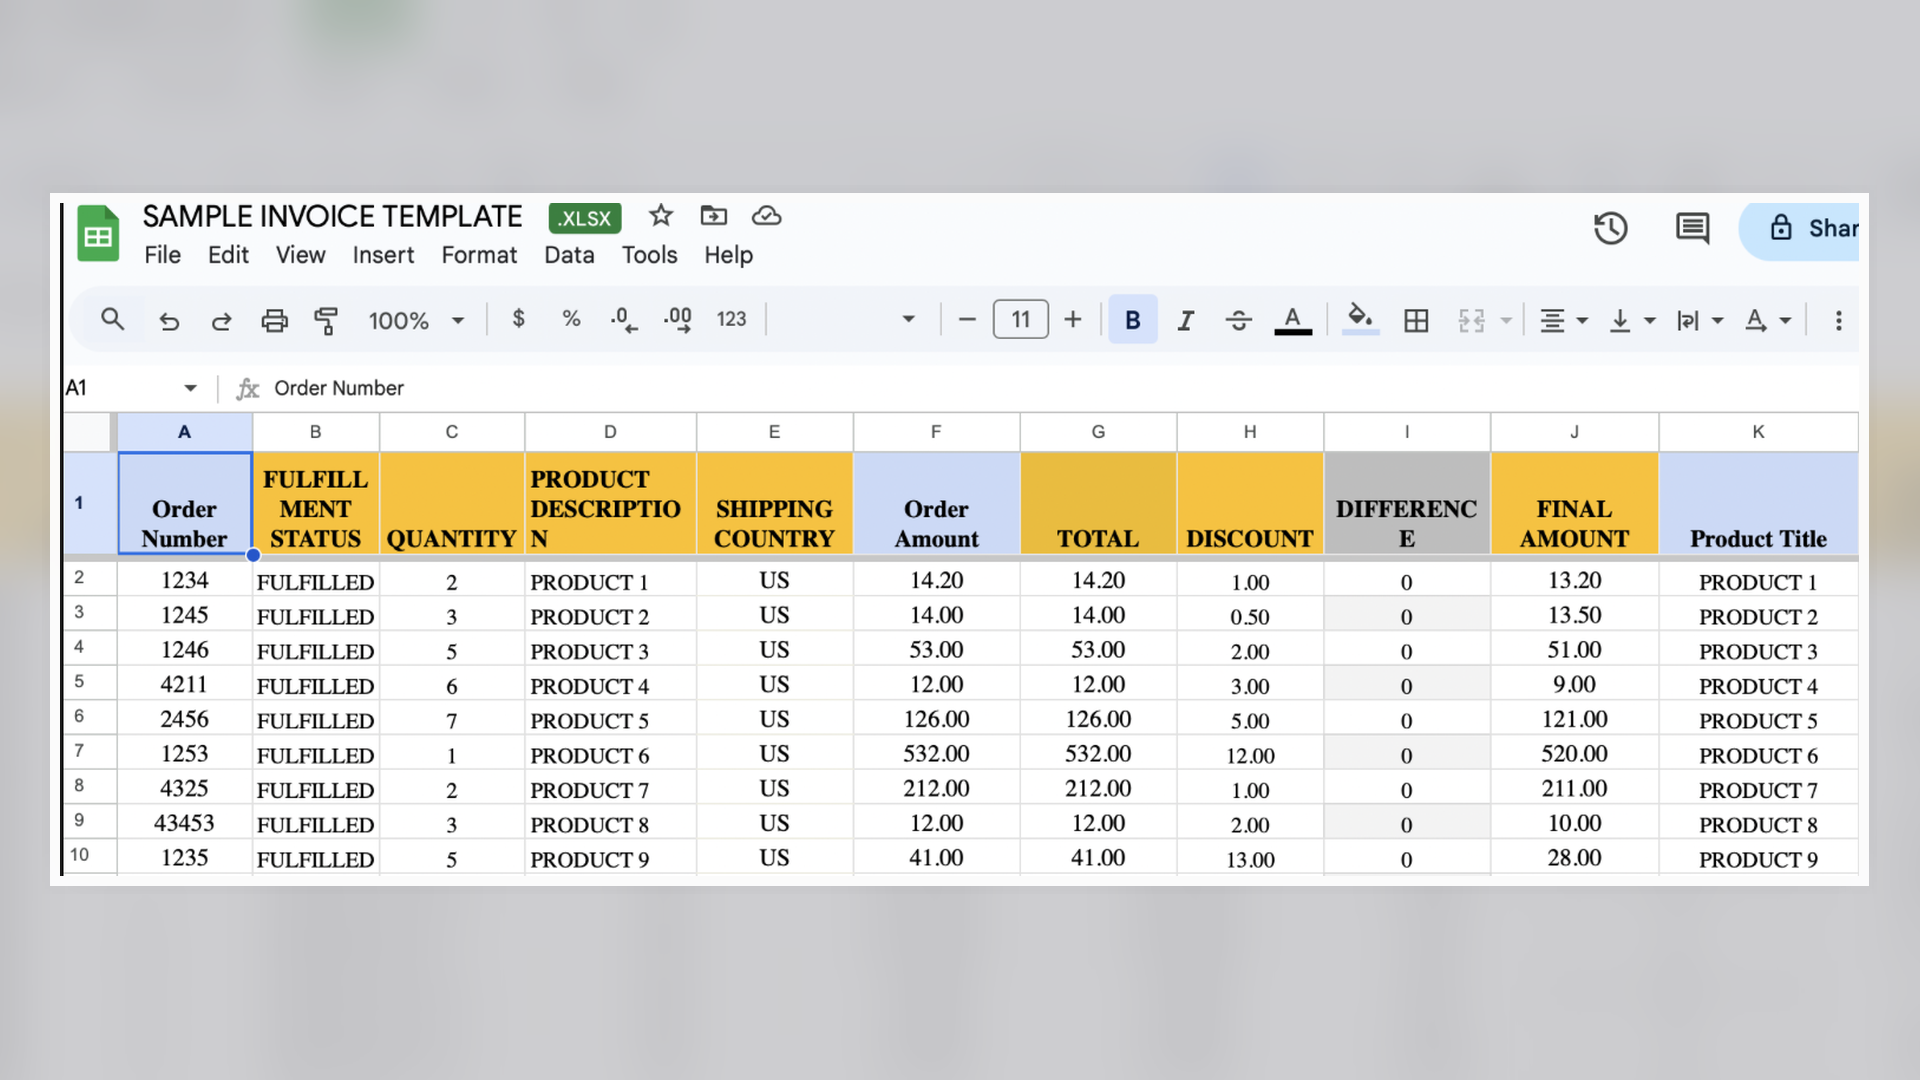Click the merge cells icon
Image resolution: width=1920 pixels, height=1080 pixels.
(1471, 320)
